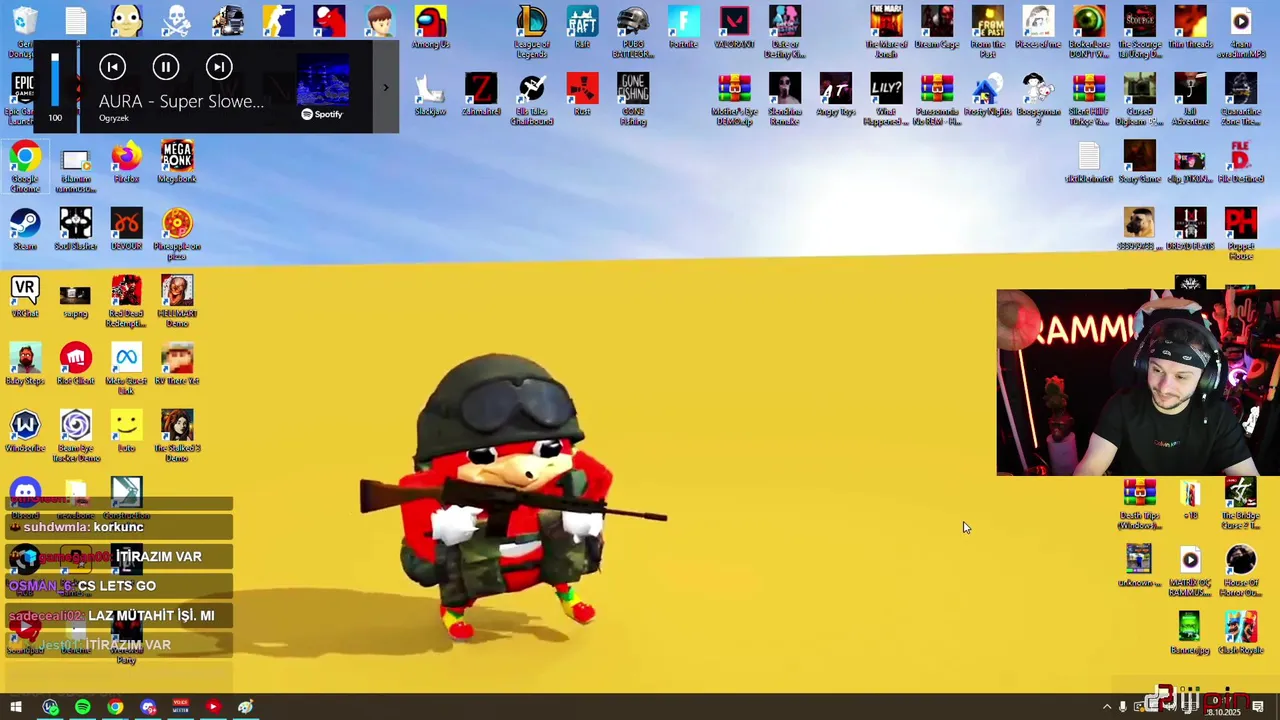Open Frosty Nights desktop icon
Viewport: 1280px width, 720px height.
point(987,95)
